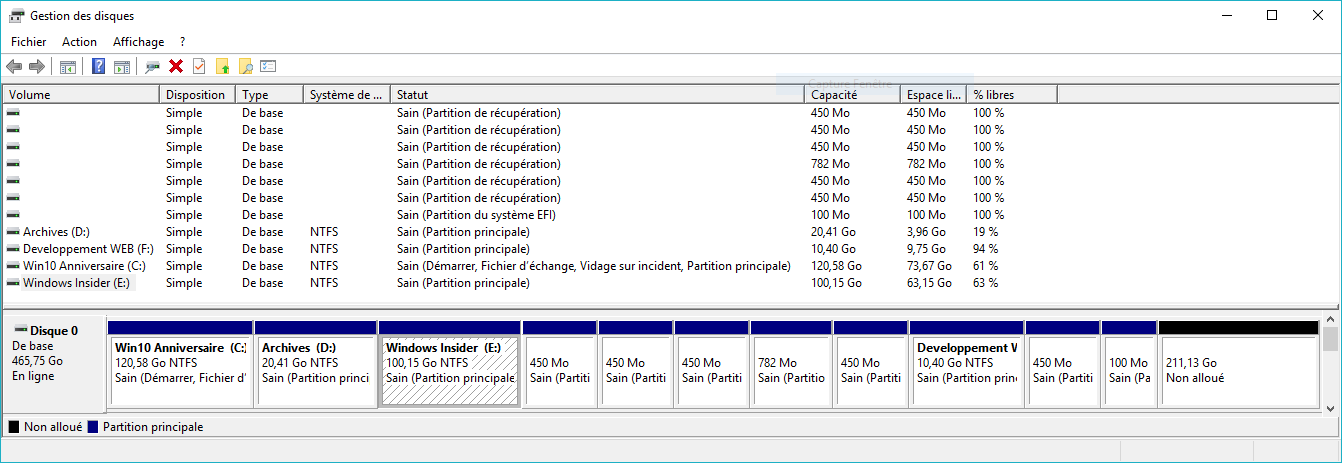Sort by the Capacité column header

tap(852, 95)
